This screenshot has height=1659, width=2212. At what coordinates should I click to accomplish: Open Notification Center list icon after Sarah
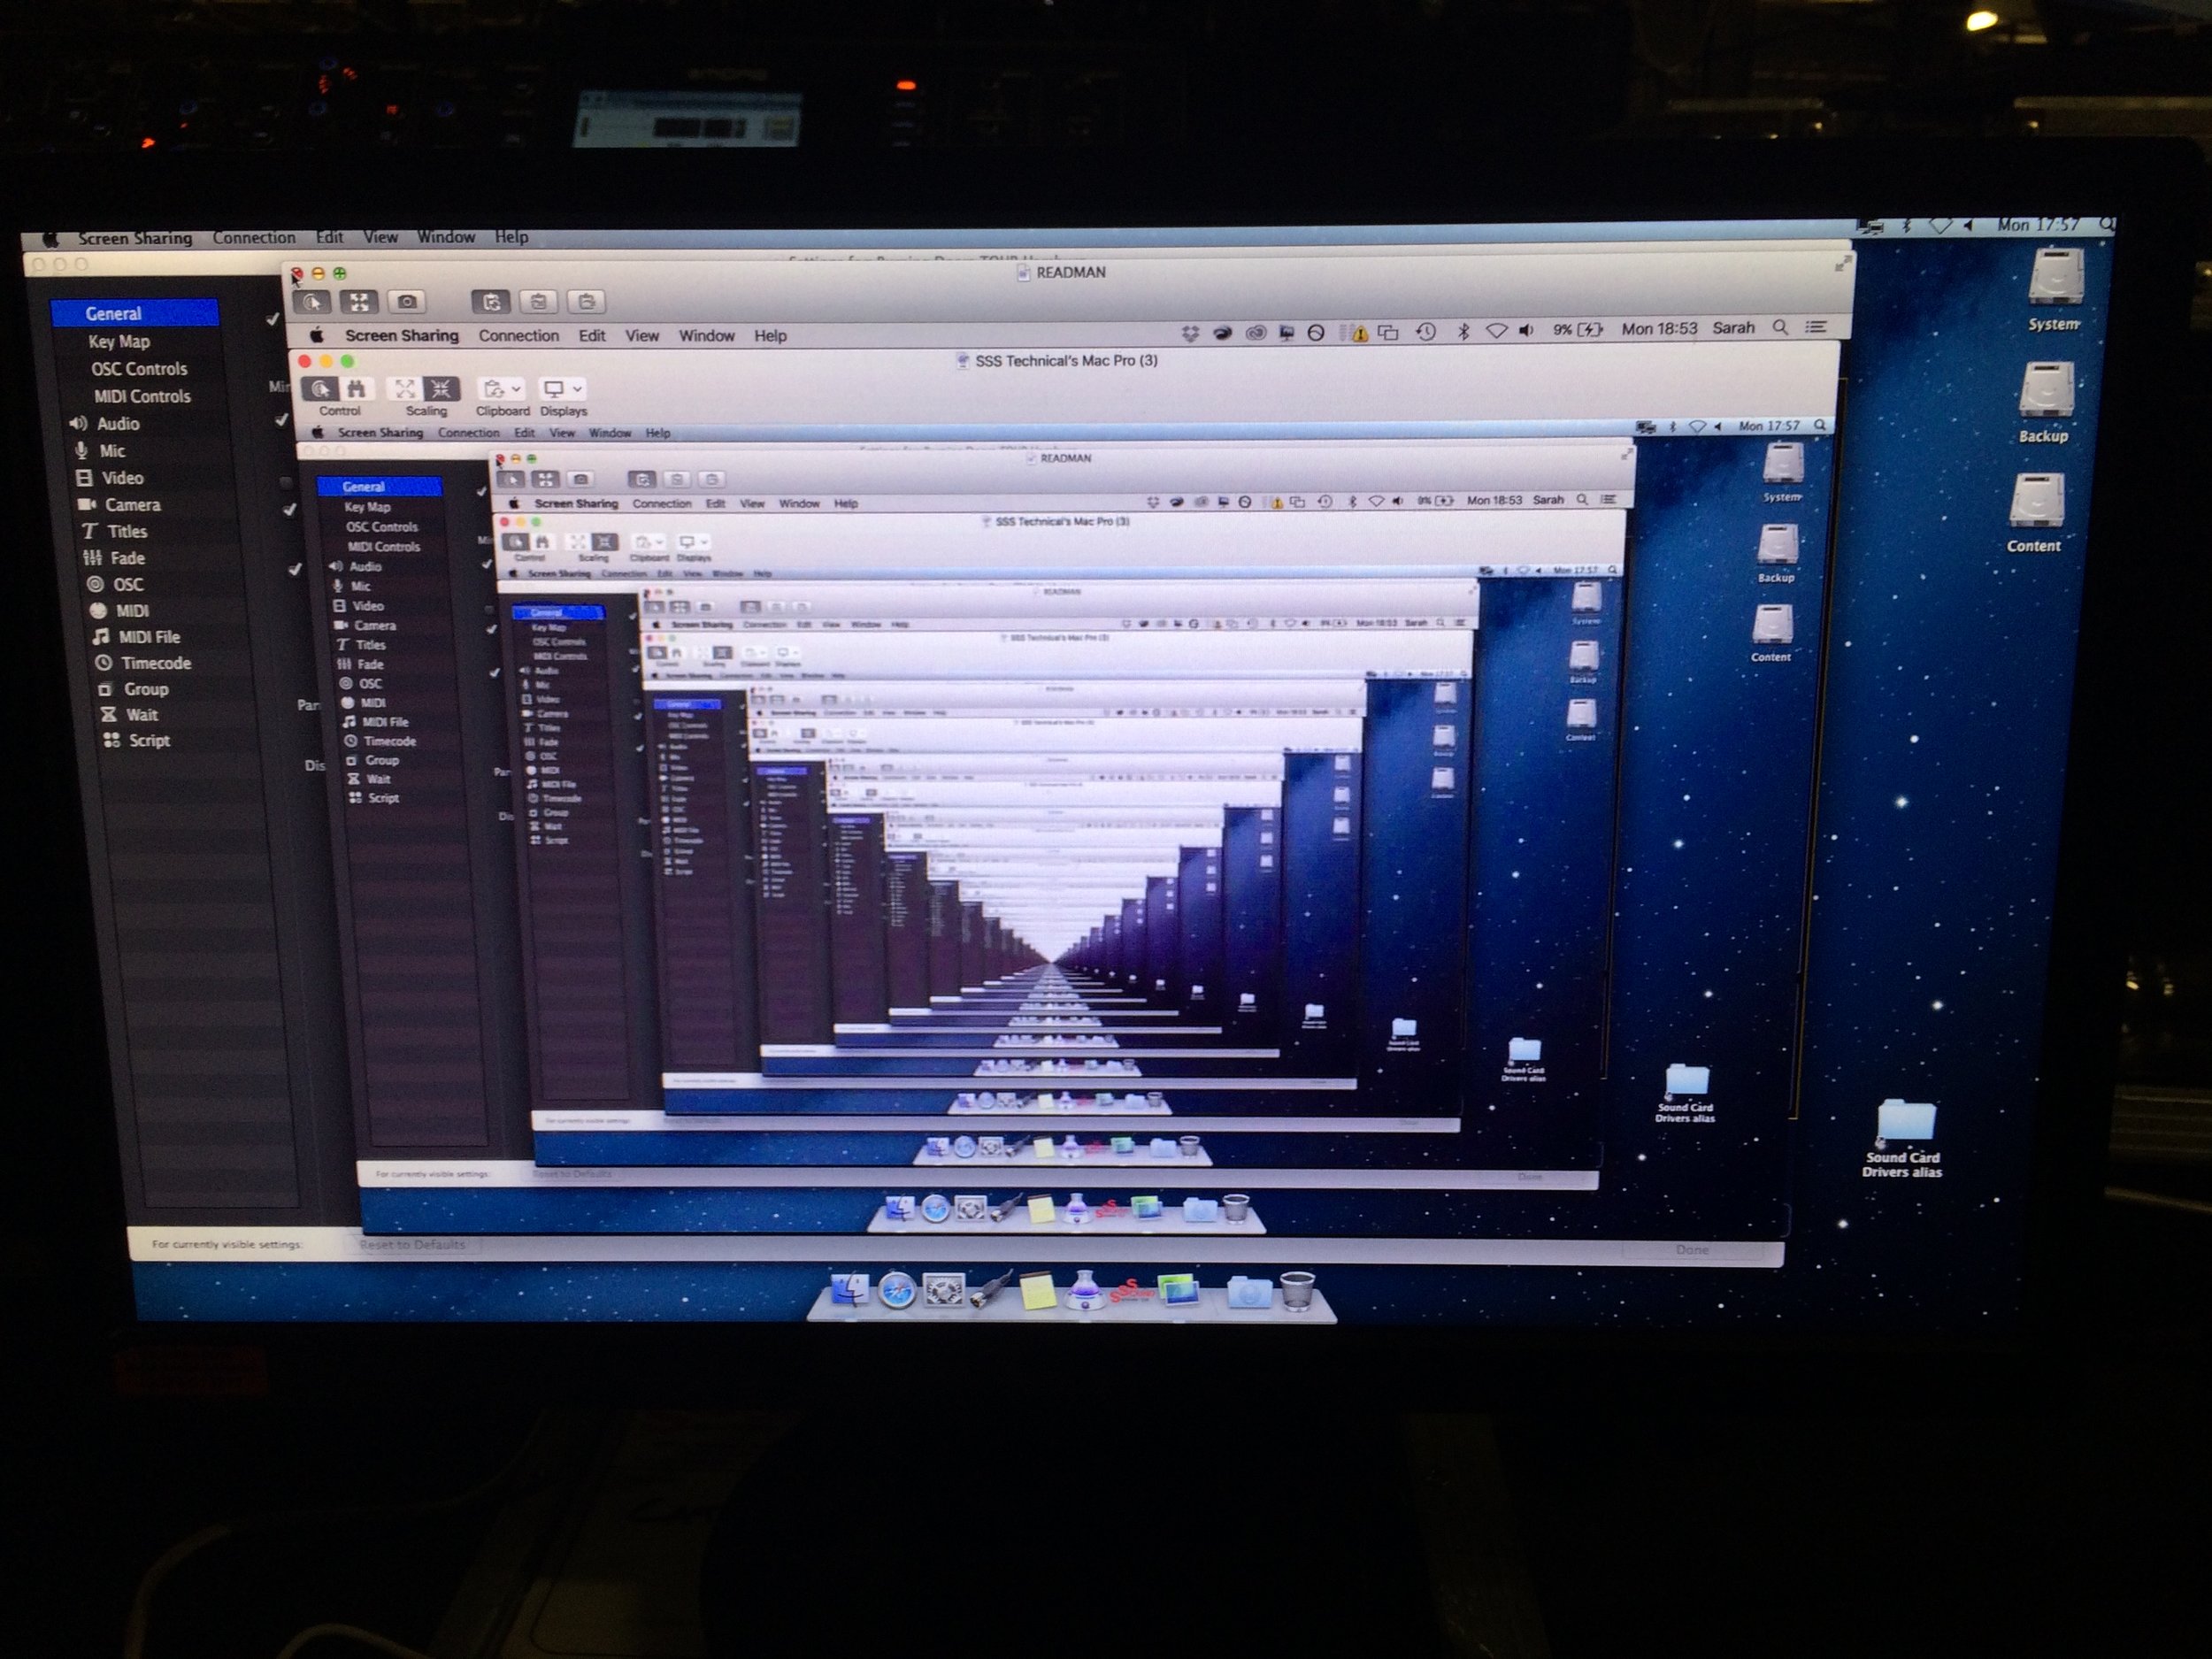coord(1816,326)
